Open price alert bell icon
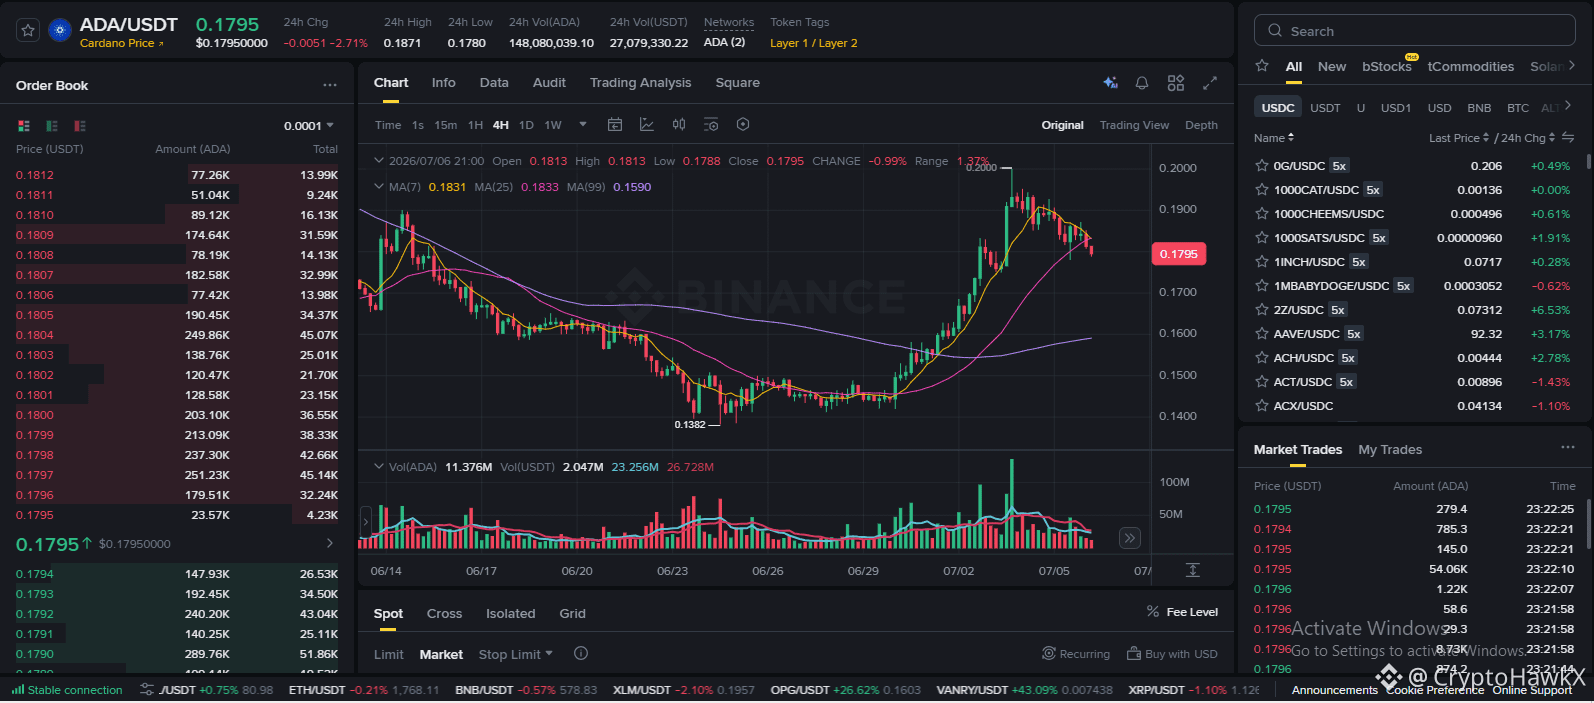The image size is (1594, 703). point(1142,83)
